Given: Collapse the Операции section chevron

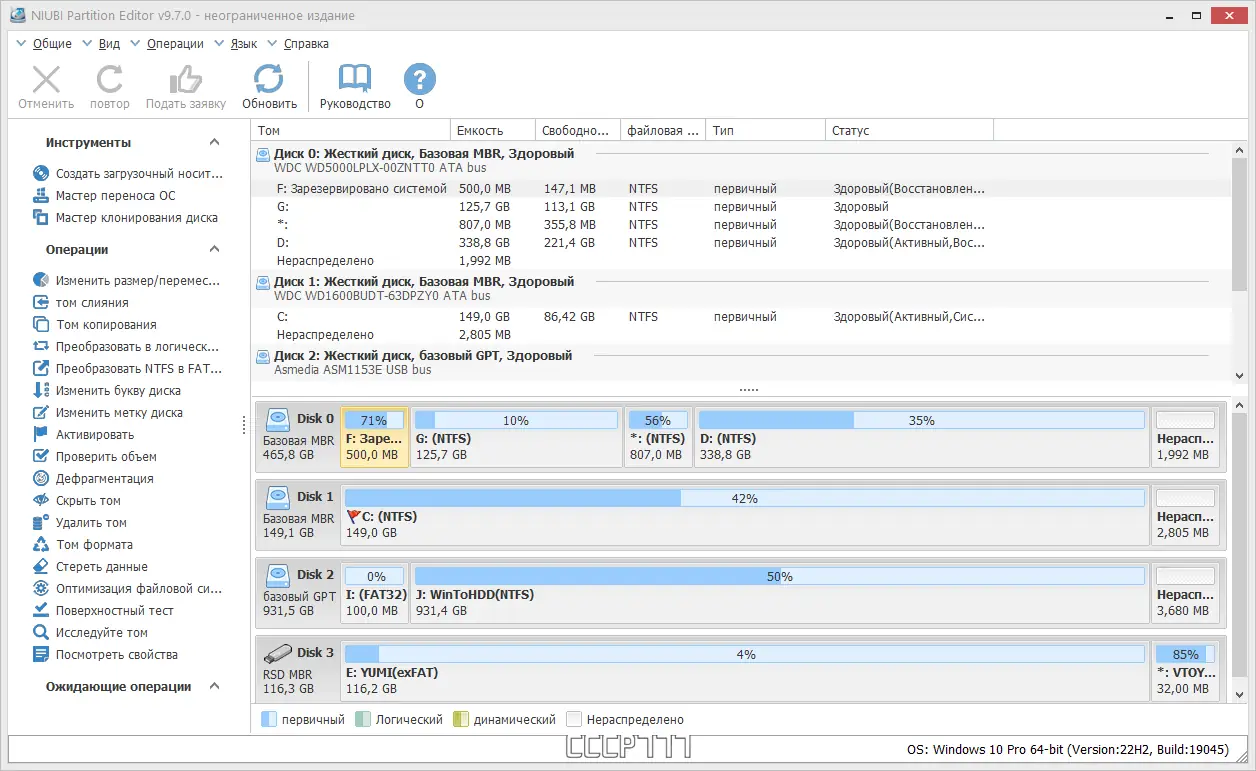Looking at the screenshot, I should pos(214,250).
